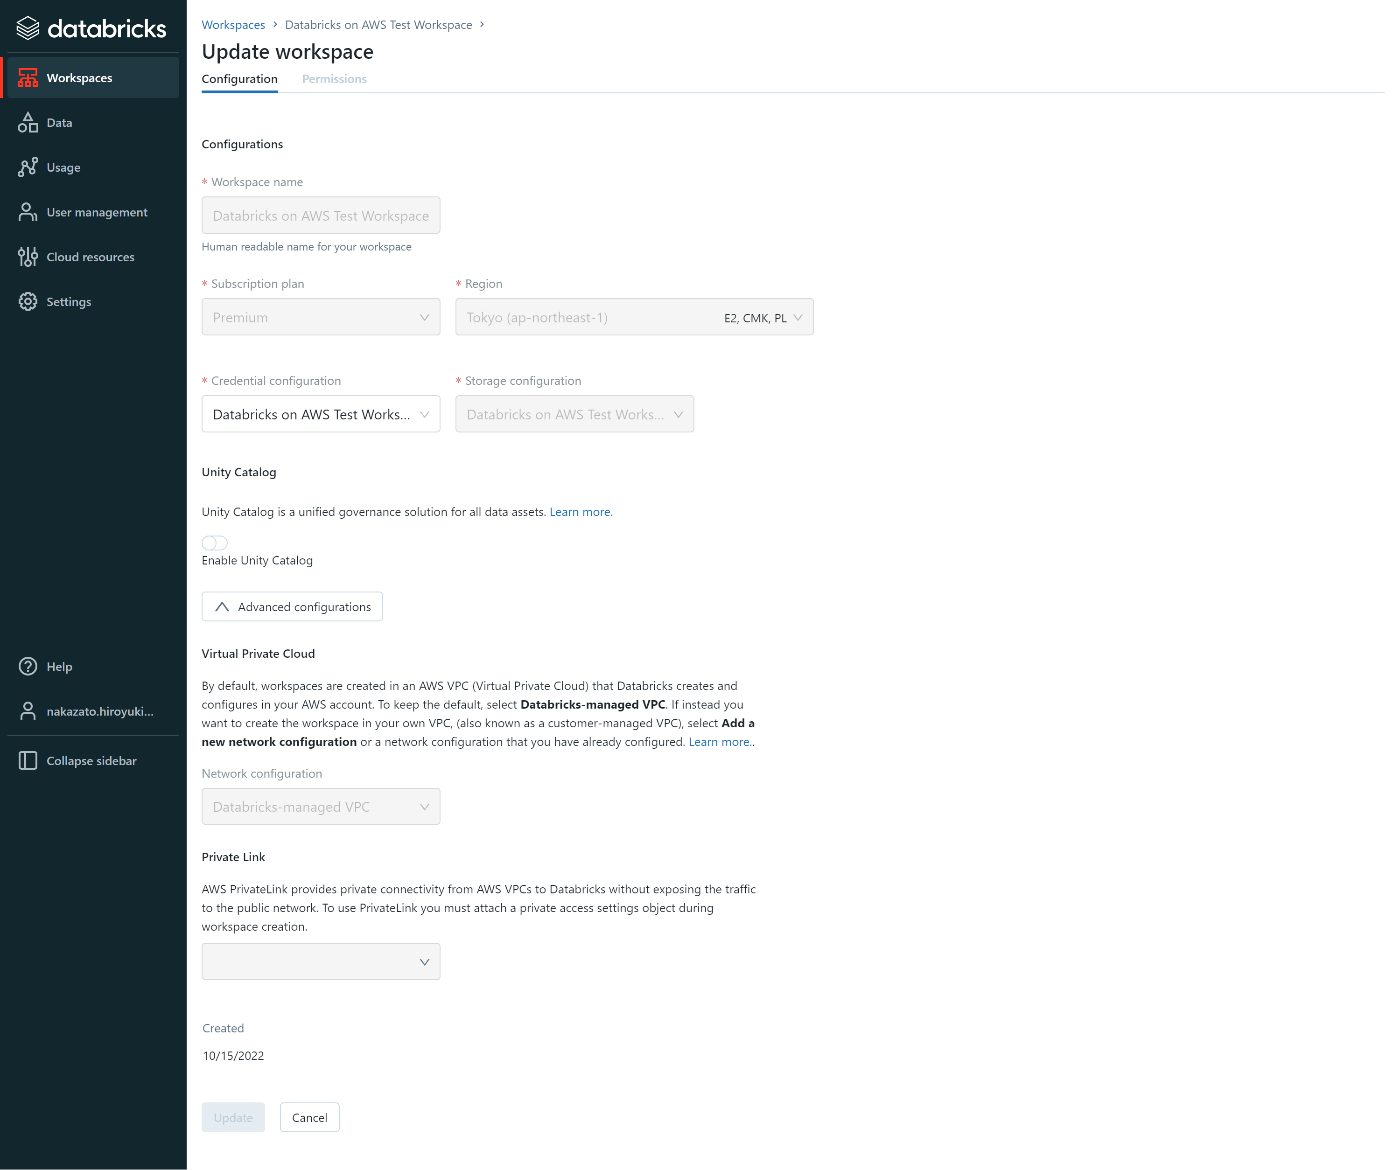Viewport: 1400px width, 1170px height.
Task: Click the Unity Catalog section heading
Action: point(239,472)
